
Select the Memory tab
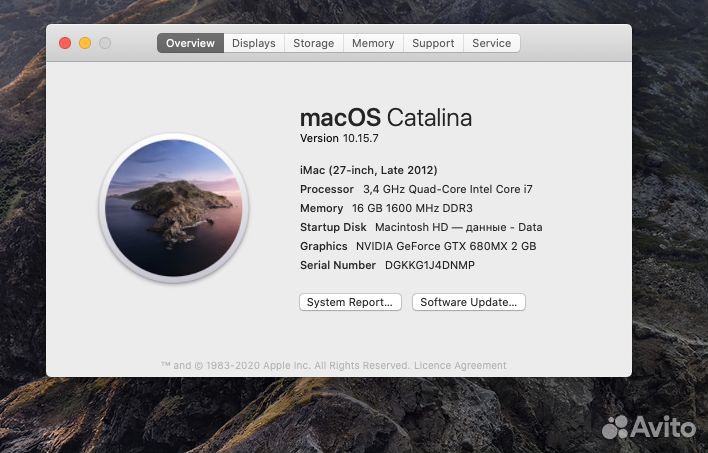pyautogui.click(x=373, y=43)
